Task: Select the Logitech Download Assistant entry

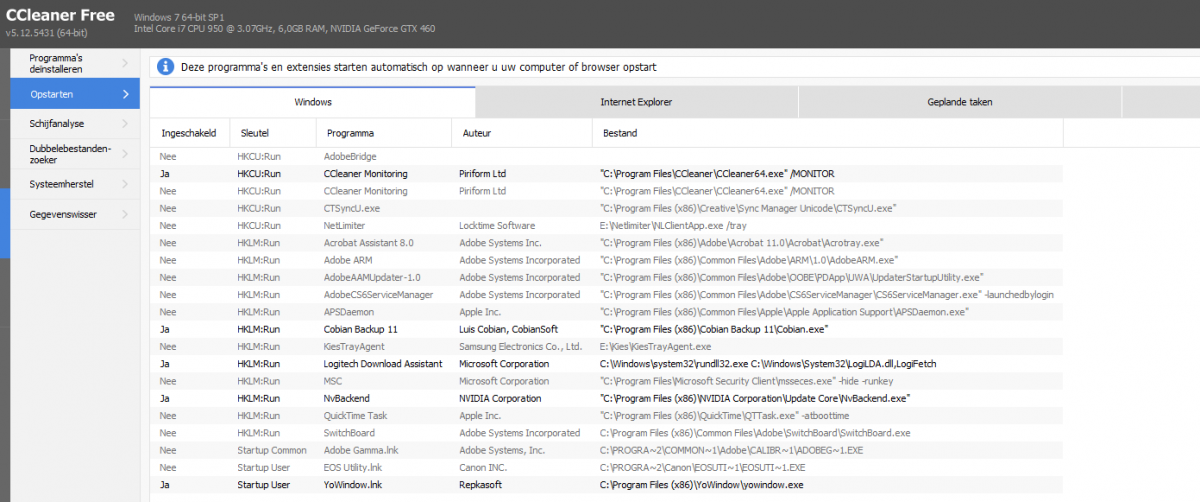Action: point(382,364)
